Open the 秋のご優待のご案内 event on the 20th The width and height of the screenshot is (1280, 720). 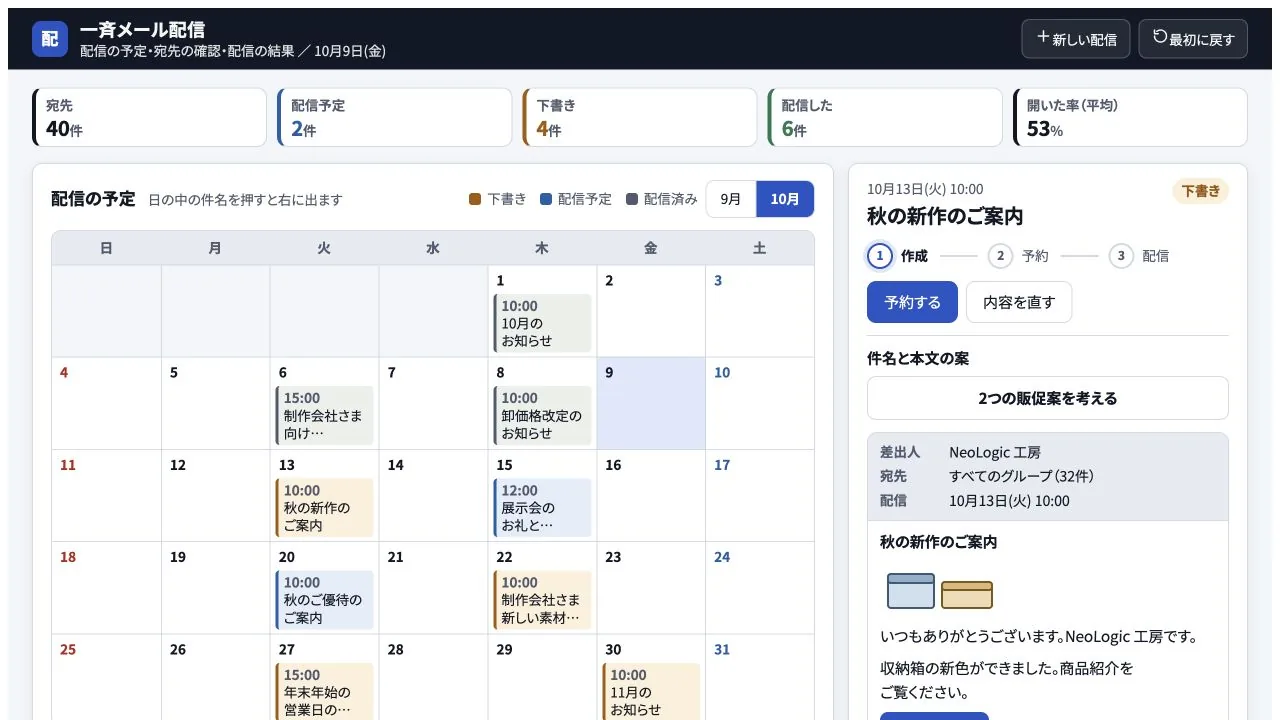click(x=324, y=600)
